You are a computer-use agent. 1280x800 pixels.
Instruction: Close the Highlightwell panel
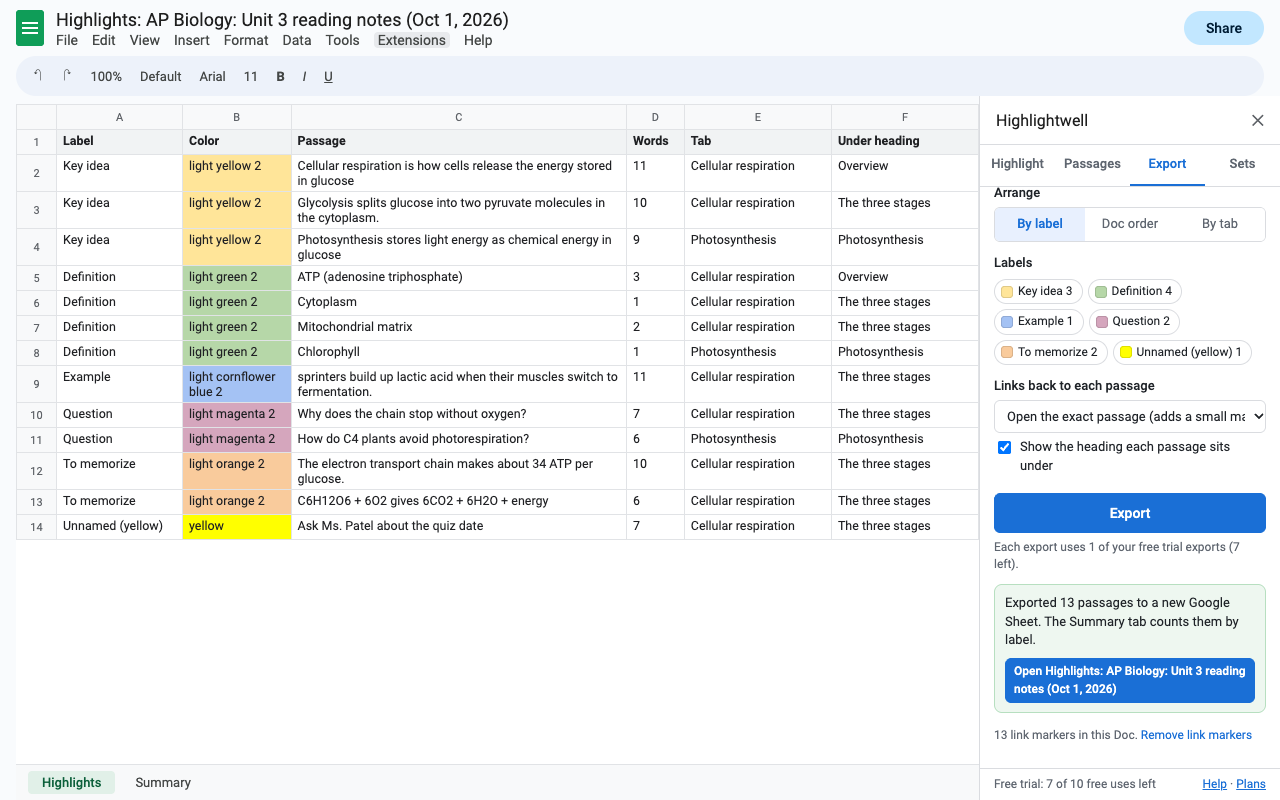pyautogui.click(x=1258, y=121)
